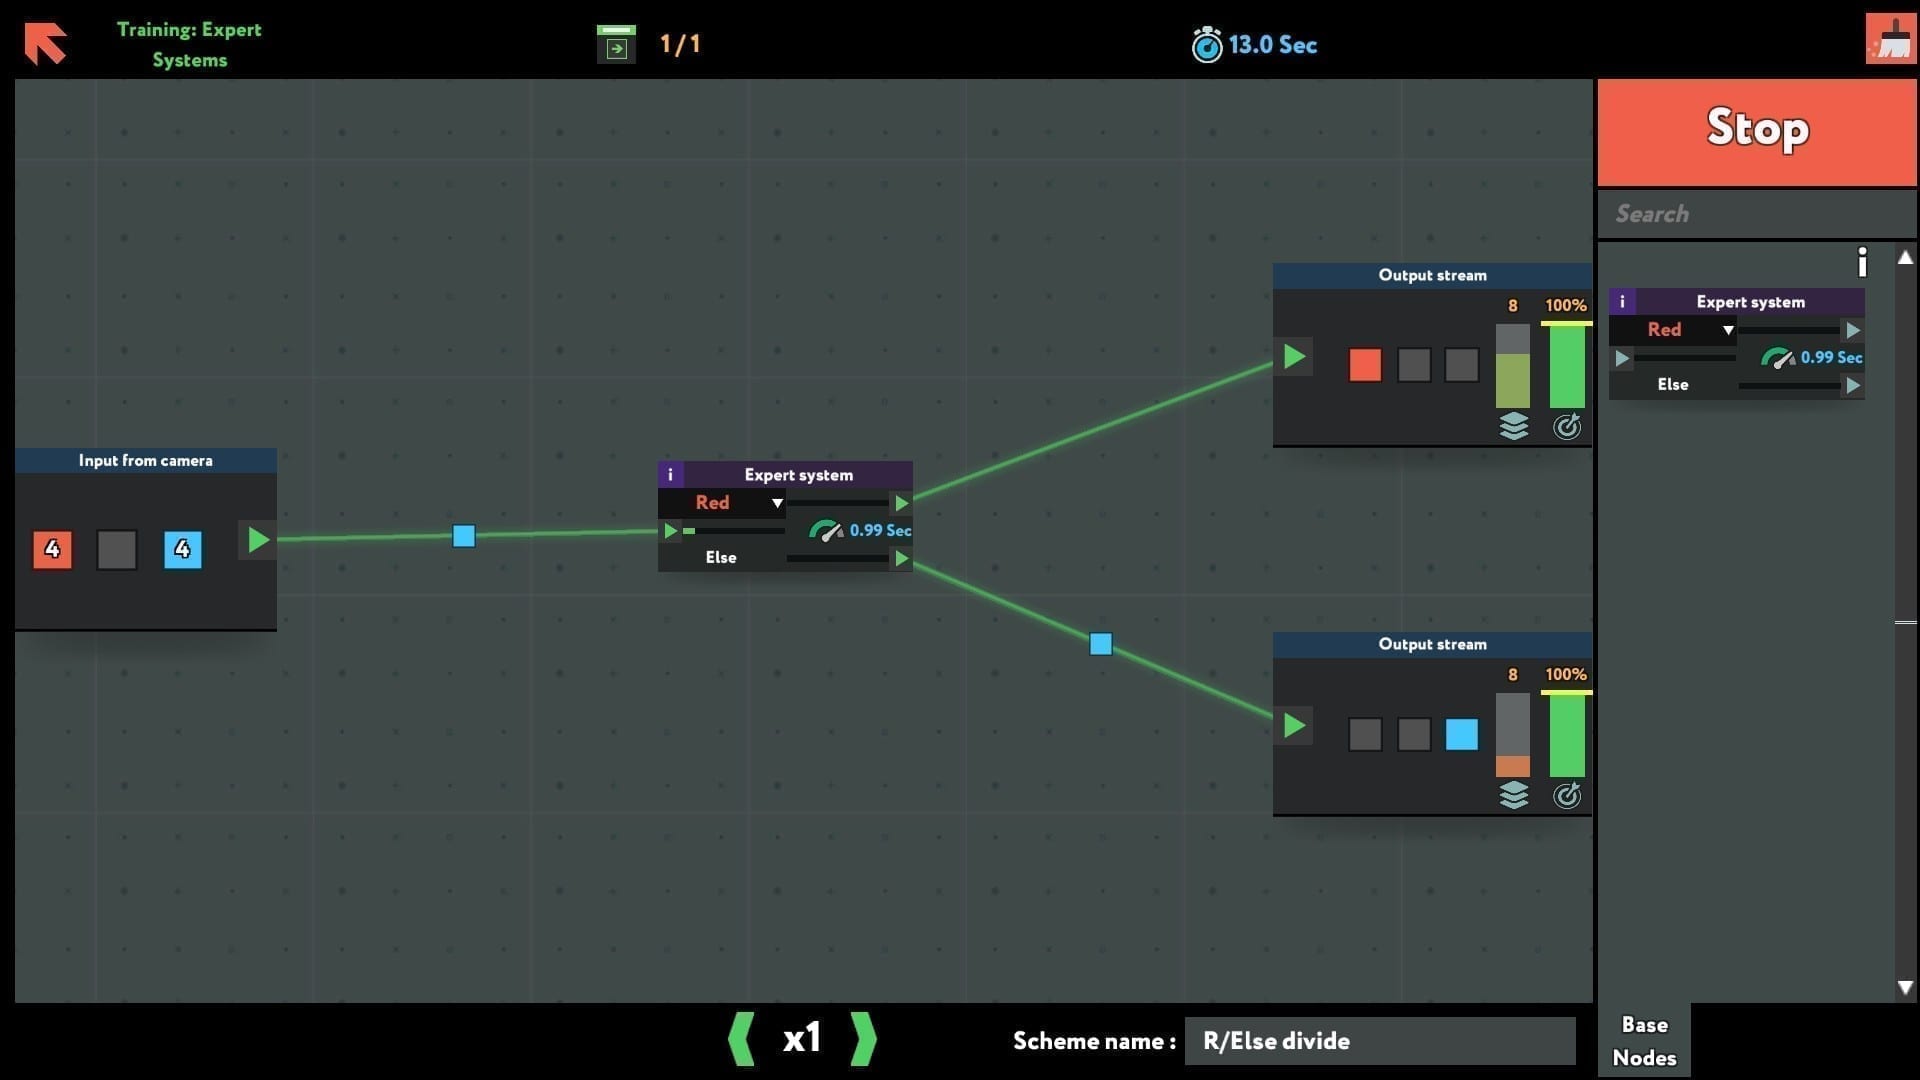Toggle the blue square in bottom Output stream
The height and width of the screenshot is (1080, 1920).
pos(1461,734)
